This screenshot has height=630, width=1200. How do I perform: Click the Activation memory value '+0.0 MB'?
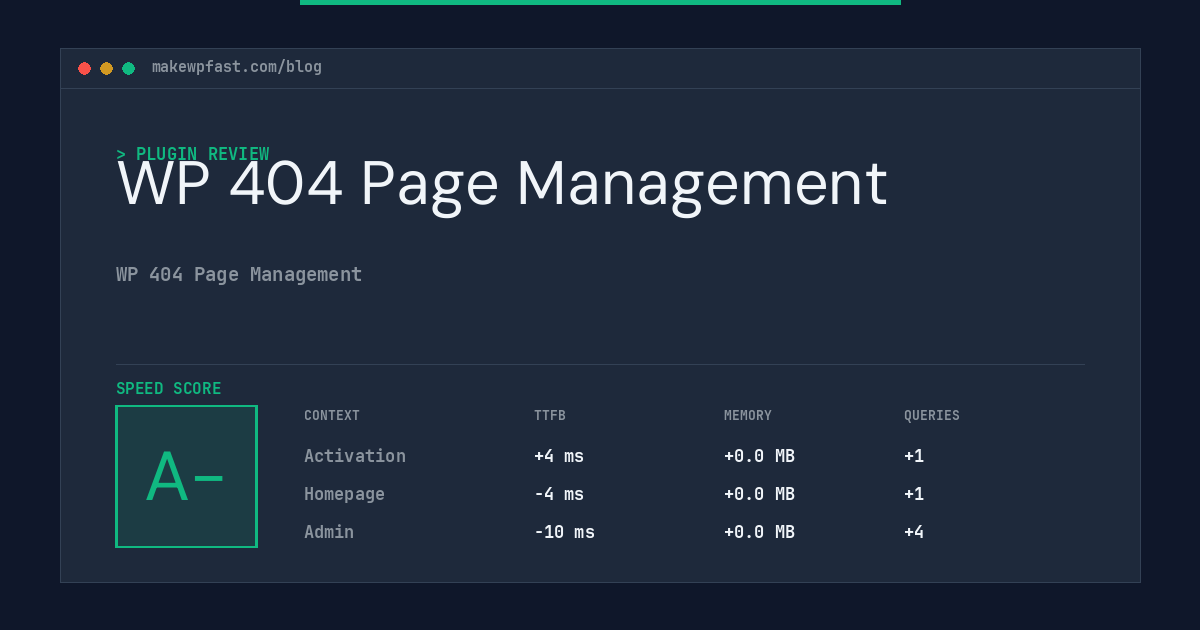[x=759, y=456]
